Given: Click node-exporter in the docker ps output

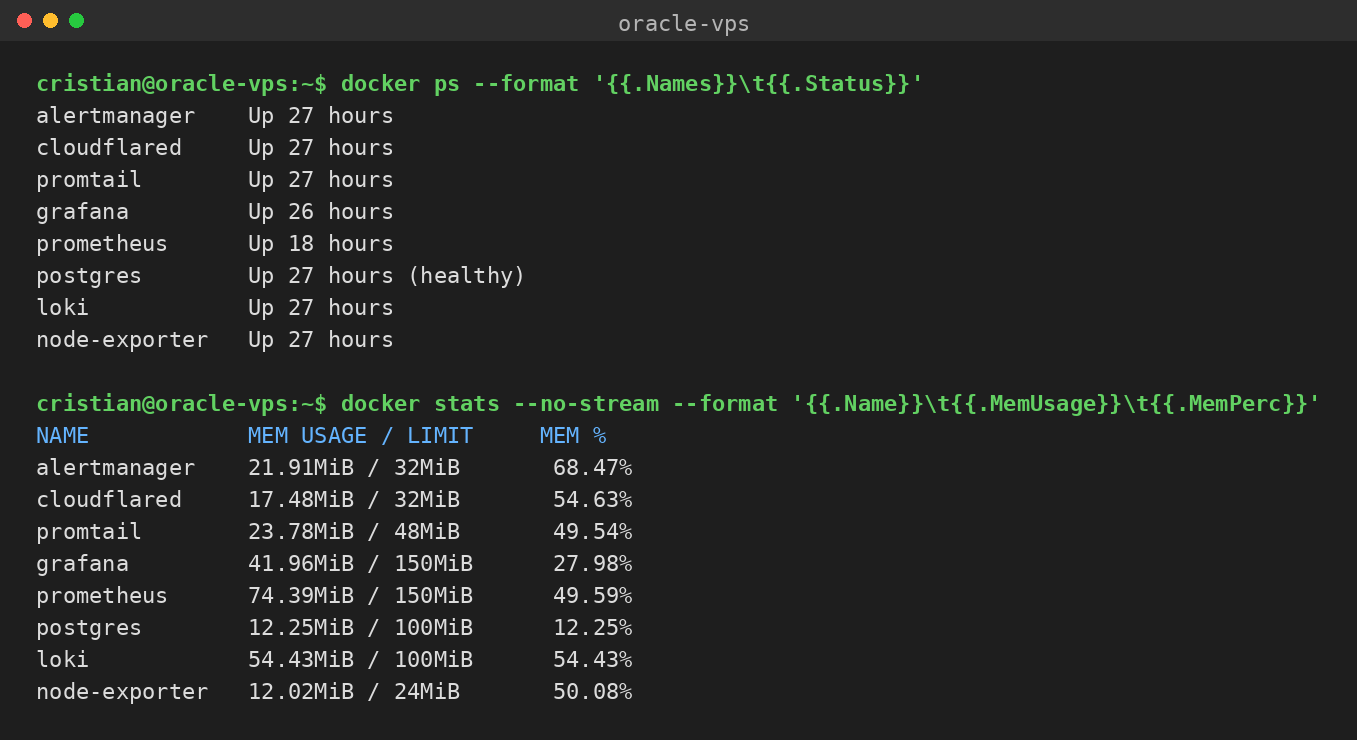Looking at the screenshot, I should (x=122, y=340).
